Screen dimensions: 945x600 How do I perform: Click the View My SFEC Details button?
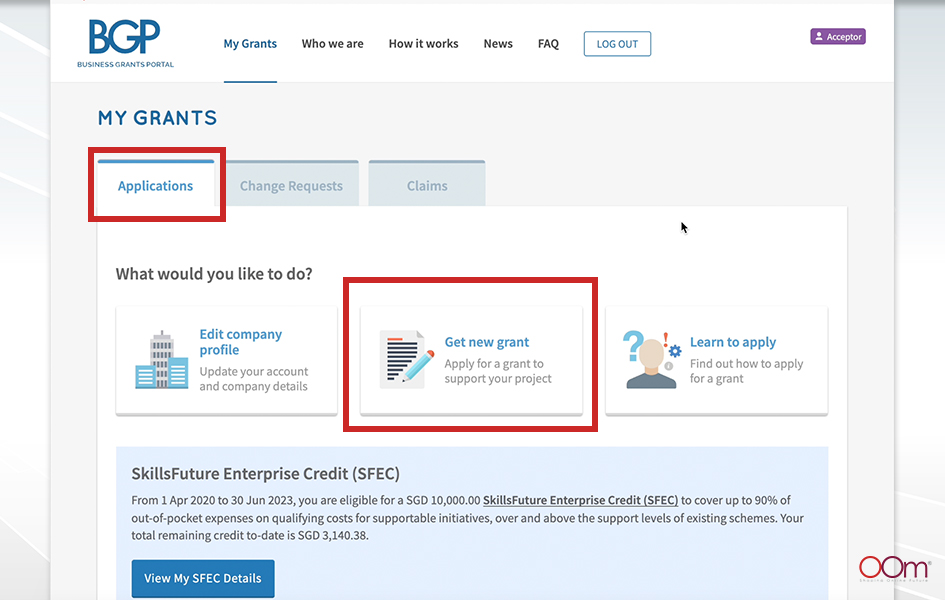(x=203, y=578)
